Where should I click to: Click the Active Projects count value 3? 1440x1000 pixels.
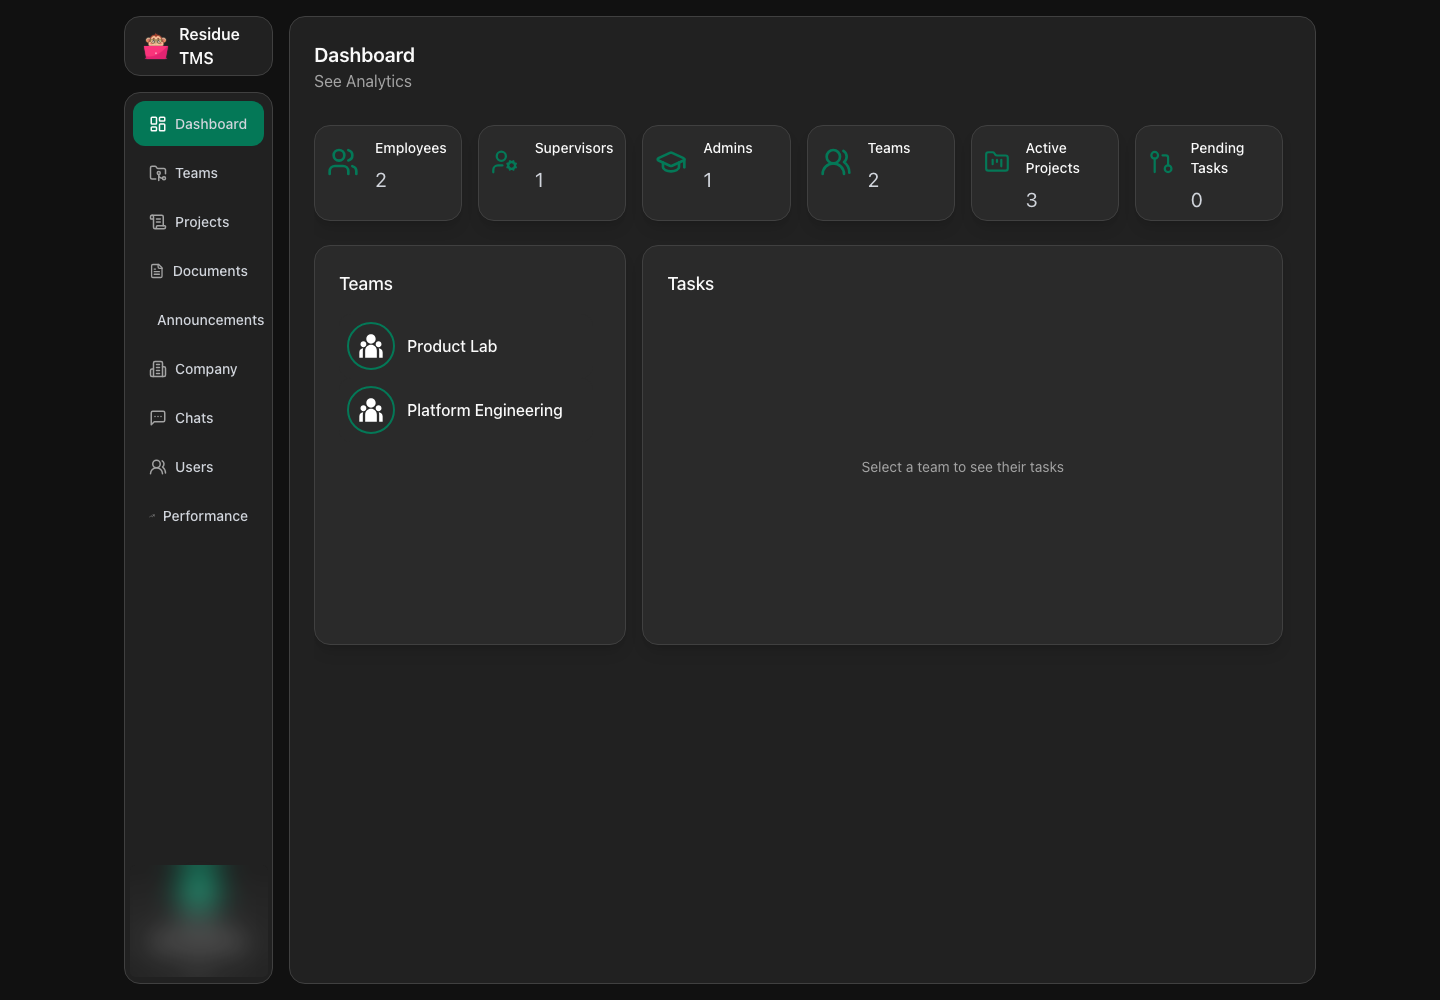pos(1032,200)
